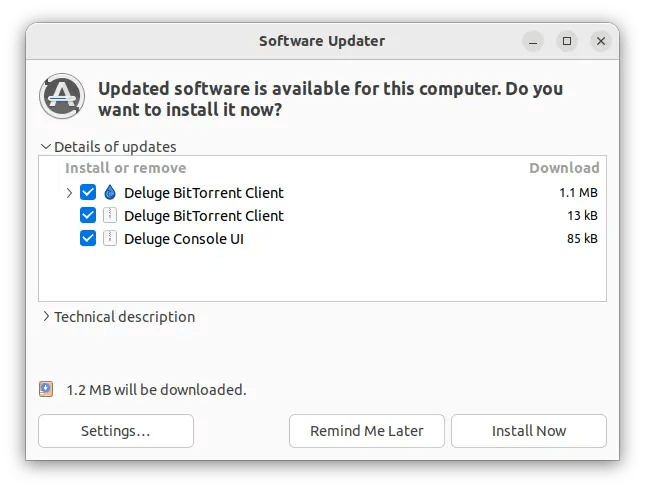Image resolution: width=645 pixels, height=489 pixels.
Task: Uncheck the Deluge Console UI checkbox
Action: (x=88, y=238)
